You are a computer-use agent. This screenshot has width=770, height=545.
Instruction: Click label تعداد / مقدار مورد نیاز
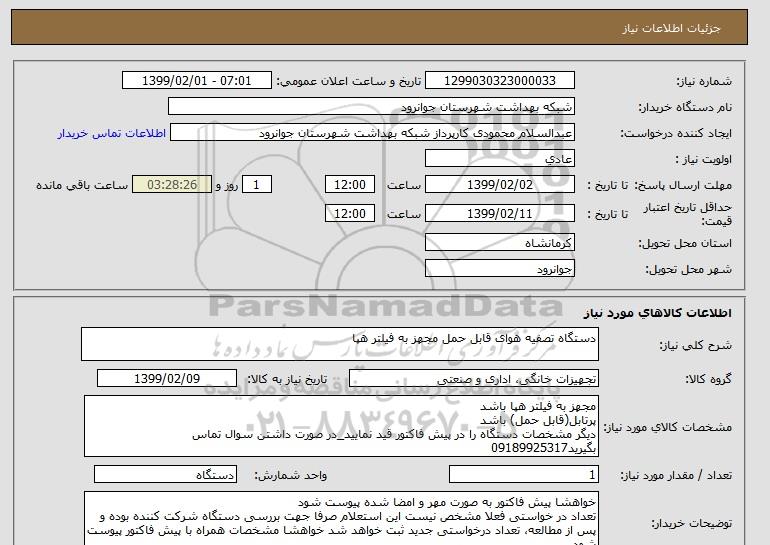coord(676,475)
